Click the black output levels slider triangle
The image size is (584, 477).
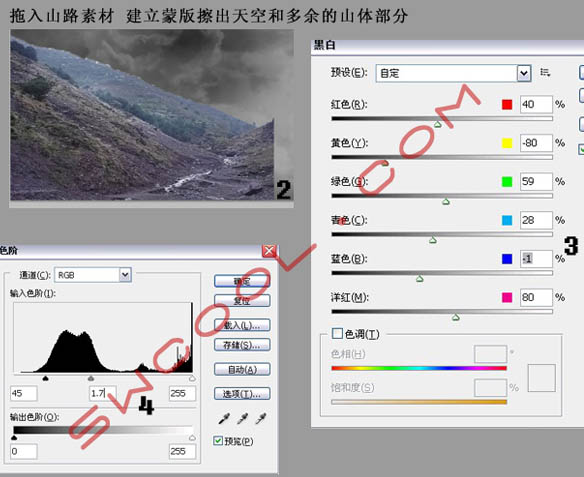click(14, 438)
